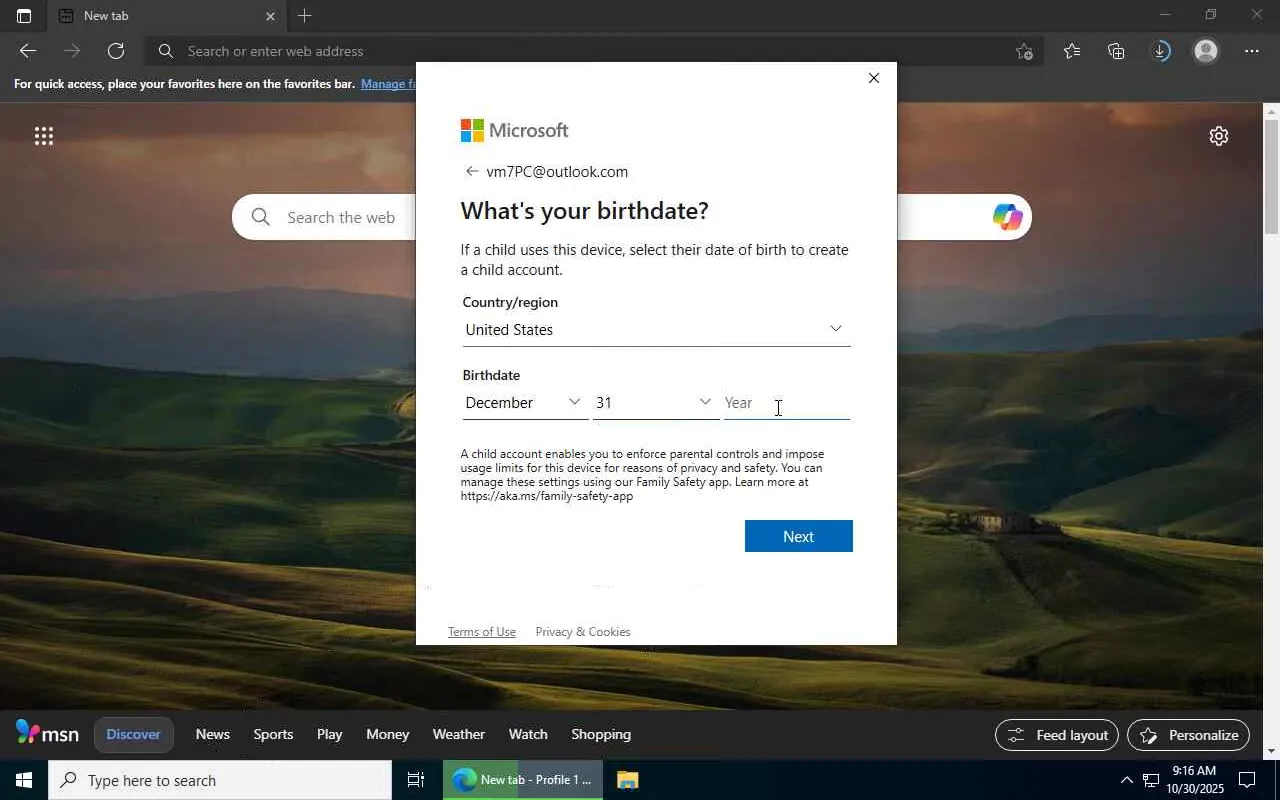Click the MSN logo
This screenshot has width=1280, height=800.
[47, 734]
